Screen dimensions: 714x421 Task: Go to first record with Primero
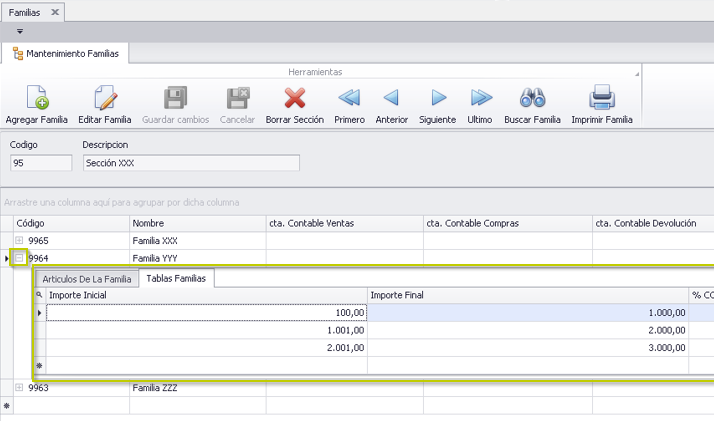coord(349,97)
